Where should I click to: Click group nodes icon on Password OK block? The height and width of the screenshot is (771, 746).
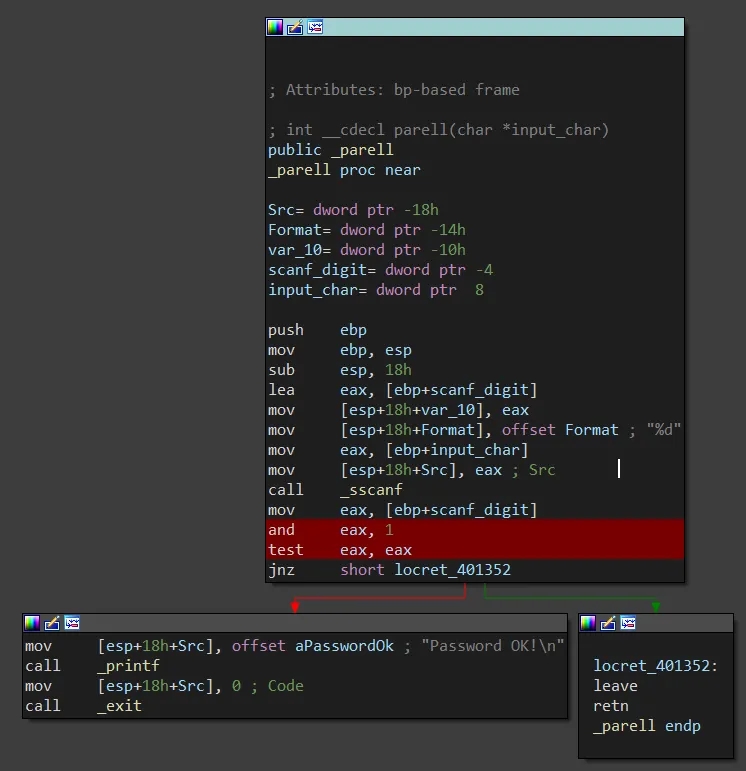tap(72, 623)
